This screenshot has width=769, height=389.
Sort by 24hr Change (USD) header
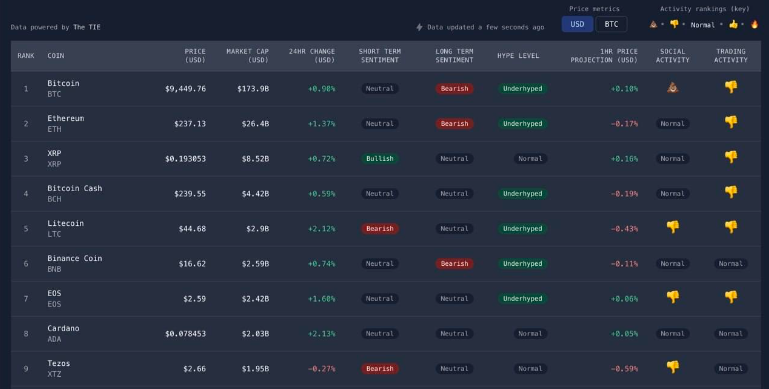coord(312,55)
